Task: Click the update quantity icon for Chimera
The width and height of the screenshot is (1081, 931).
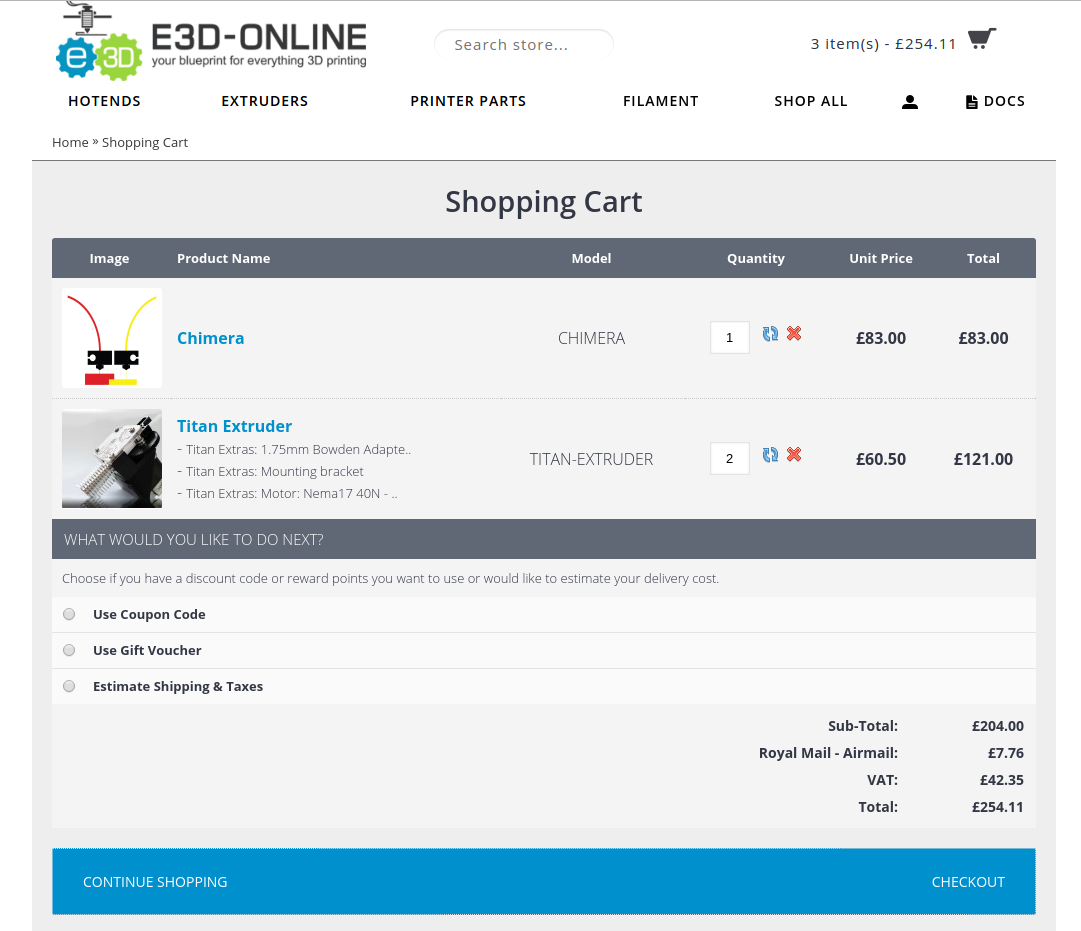Action: (x=770, y=334)
